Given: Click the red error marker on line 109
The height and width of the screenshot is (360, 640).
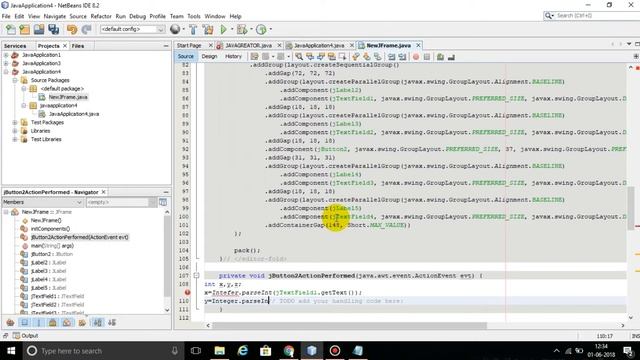Looking at the screenshot, I should pyautogui.click(x=187, y=292).
